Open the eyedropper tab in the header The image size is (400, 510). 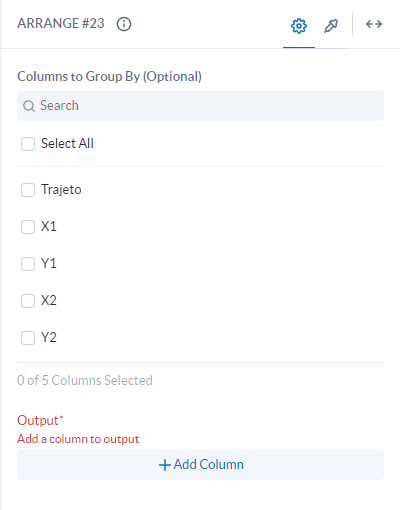pyautogui.click(x=331, y=26)
